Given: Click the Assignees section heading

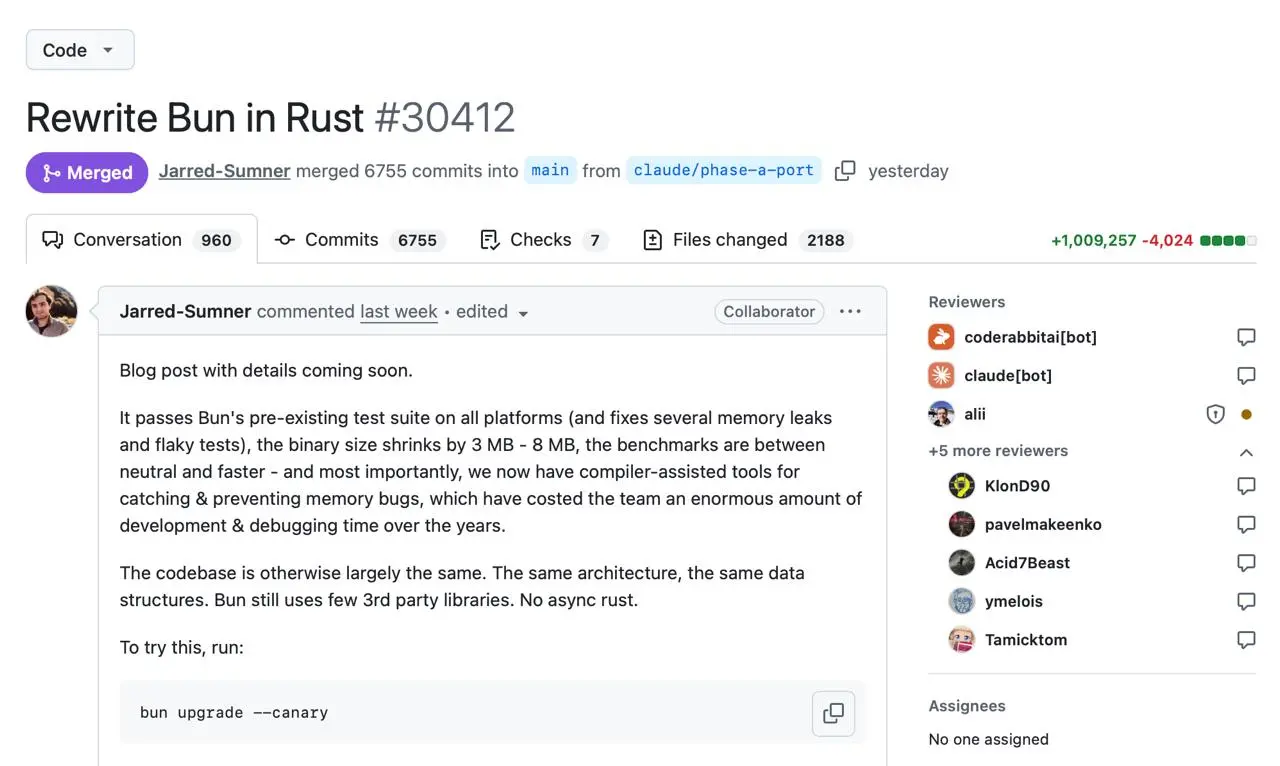Looking at the screenshot, I should 967,706.
